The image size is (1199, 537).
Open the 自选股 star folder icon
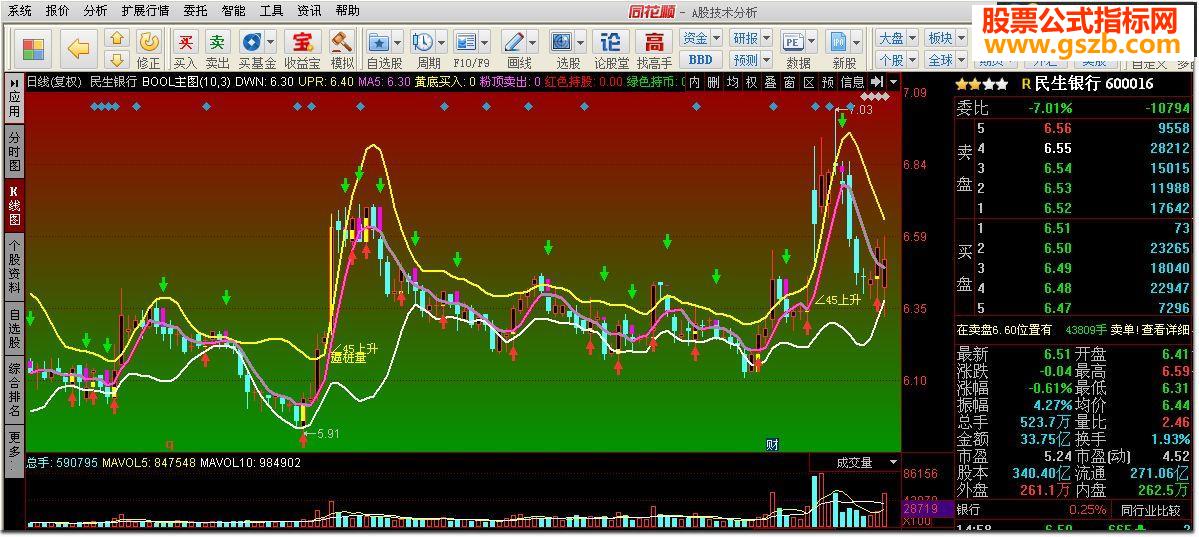(x=379, y=41)
